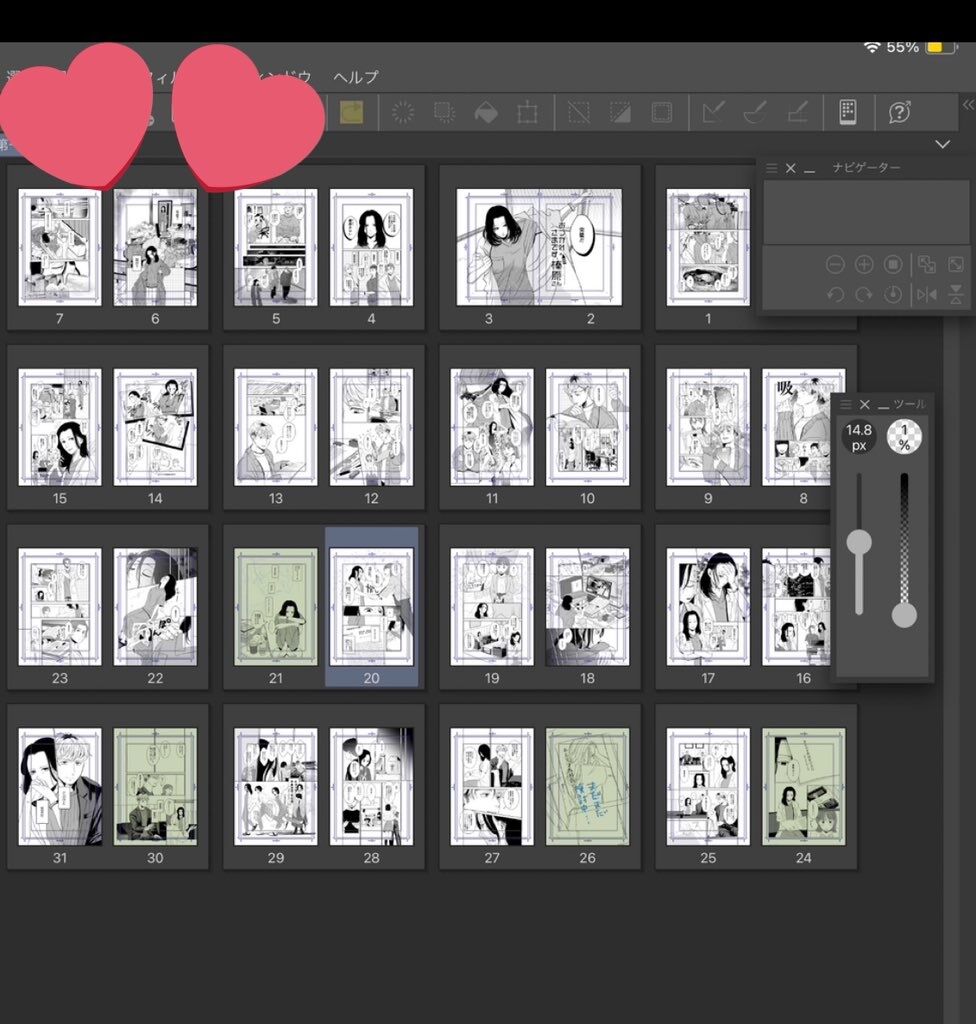Select green page 30 thumbnail
The height and width of the screenshot is (1024, 976).
(155, 786)
